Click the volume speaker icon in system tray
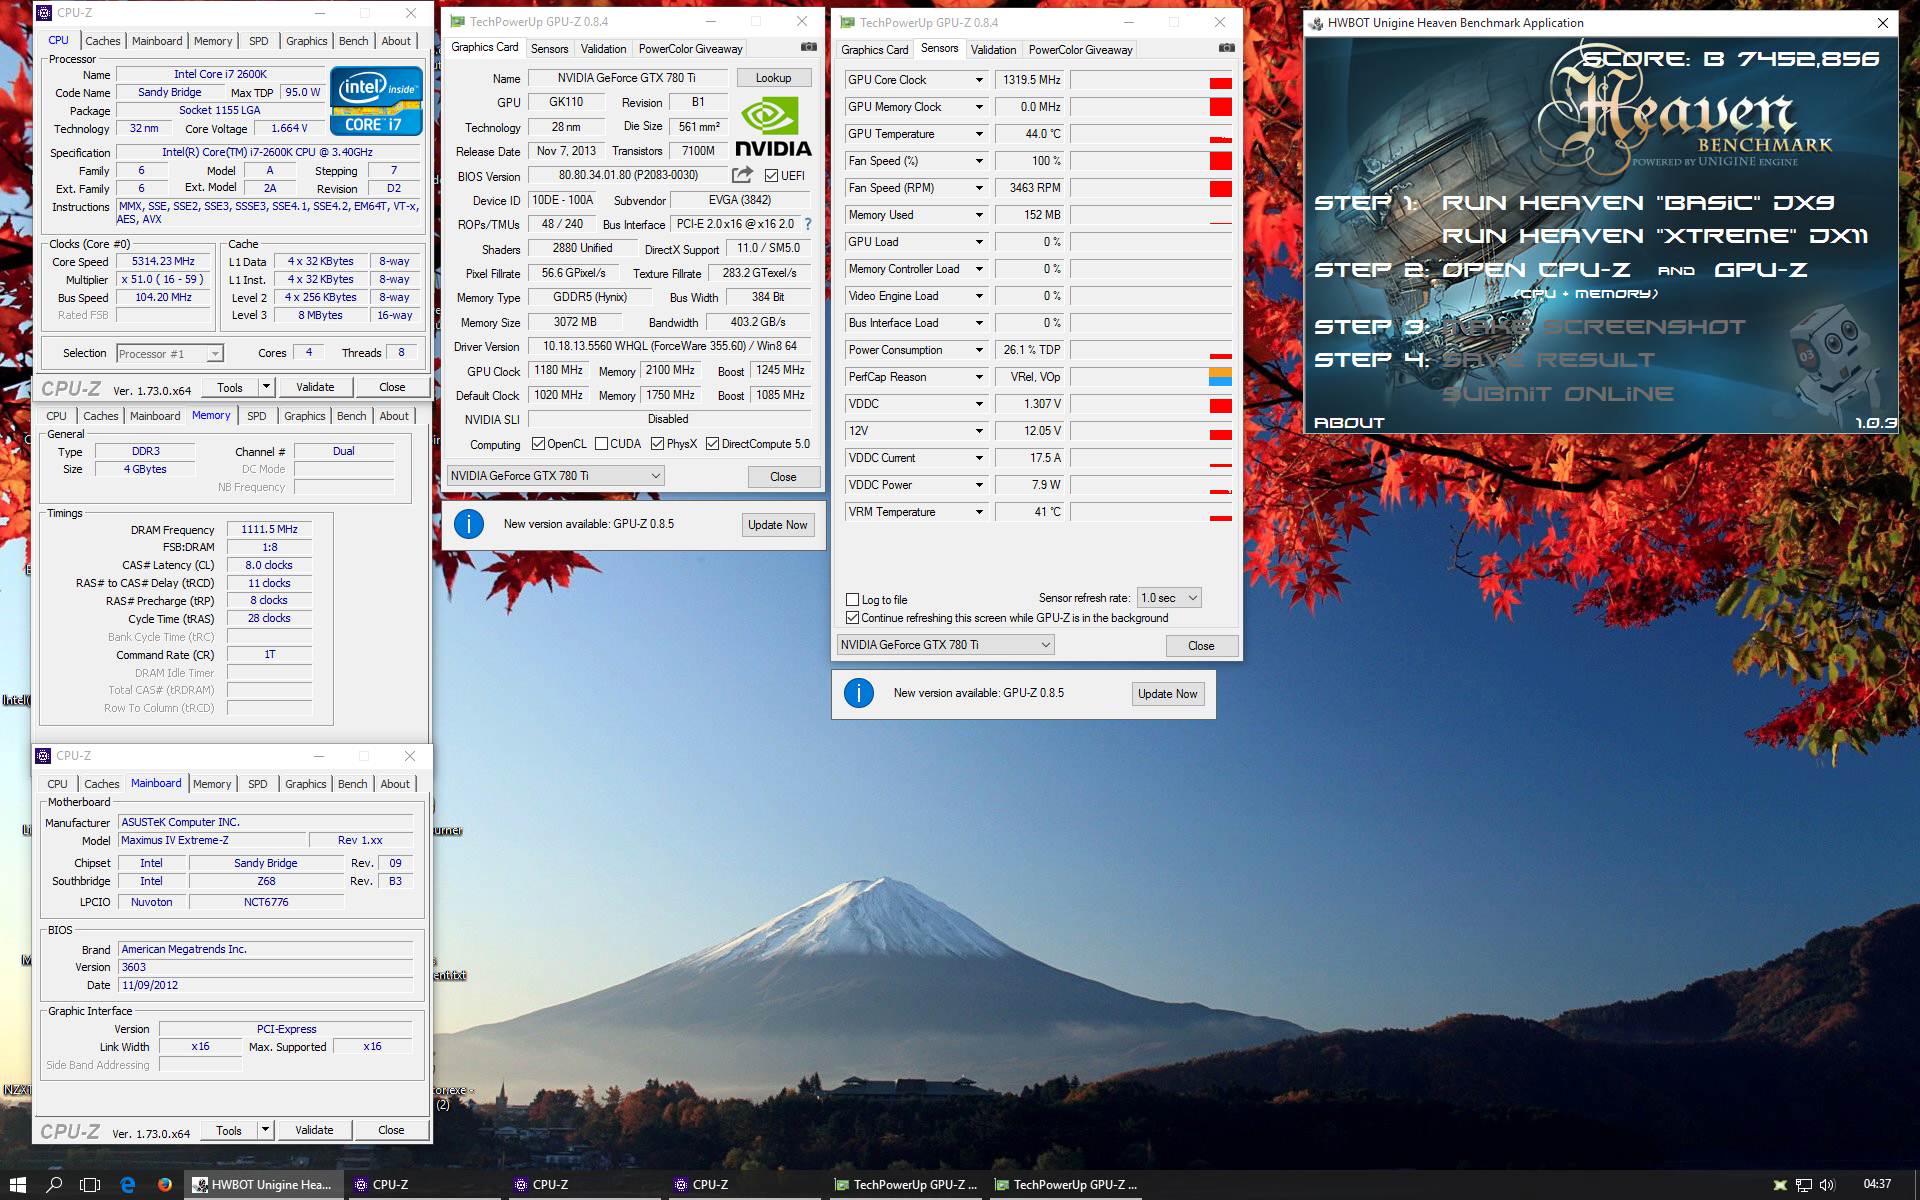 [x=1827, y=1185]
